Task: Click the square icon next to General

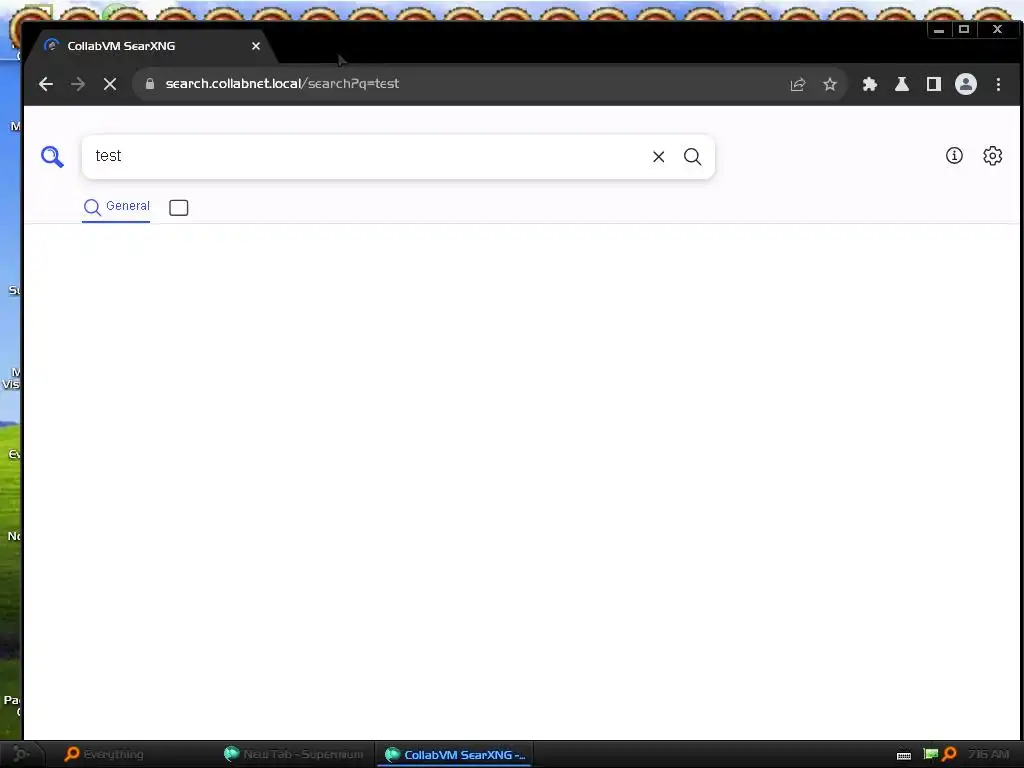Action: (x=178, y=208)
